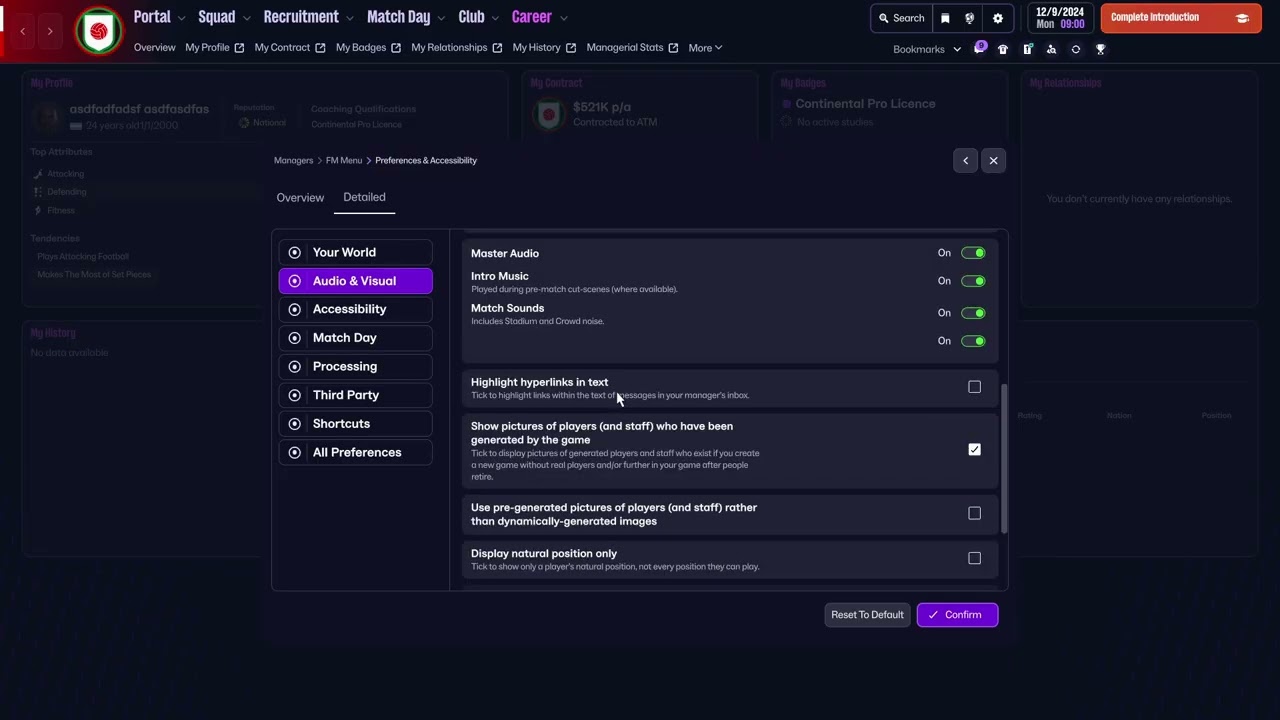Viewport: 1280px width, 720px height.
Task: Show All Preferences section
Action: point(355,453)
